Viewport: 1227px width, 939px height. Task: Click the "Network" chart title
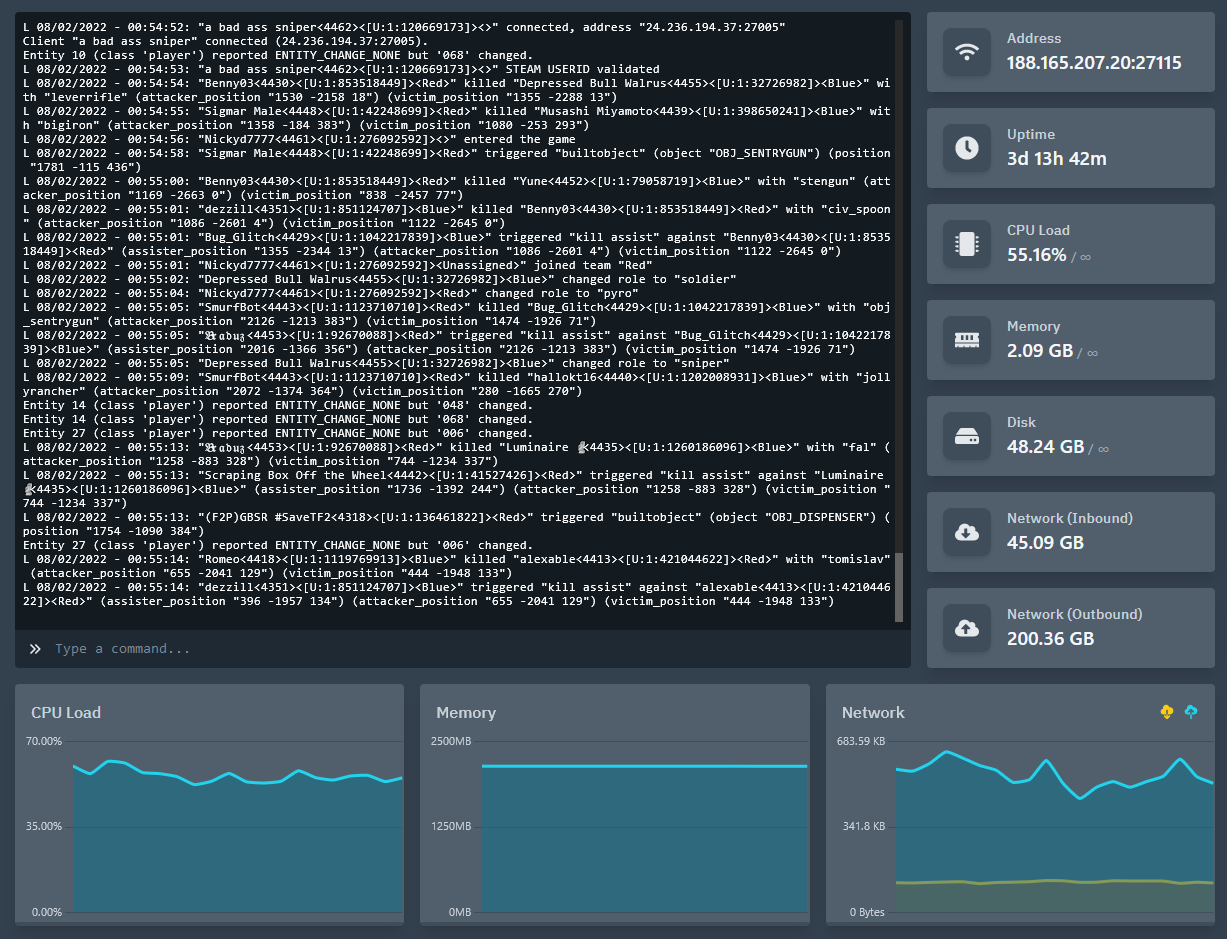tap(873, 712)
